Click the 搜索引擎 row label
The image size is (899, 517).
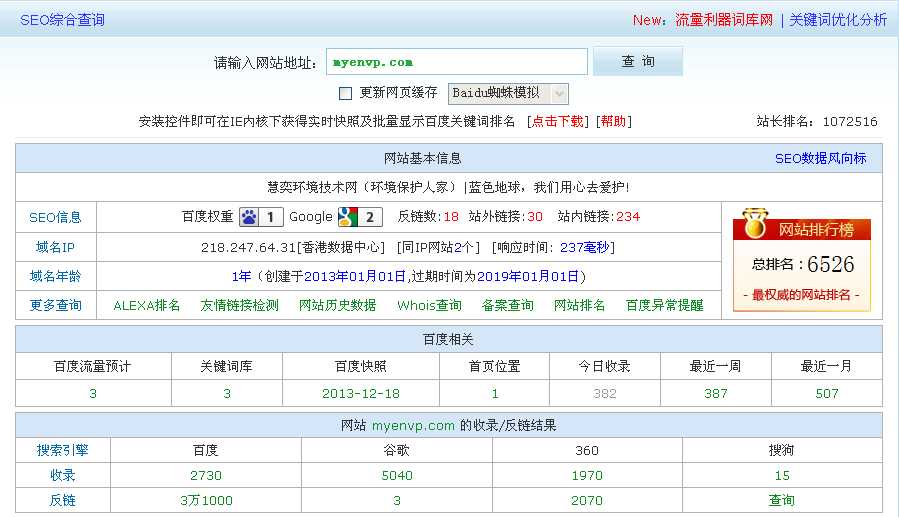pyautogui.click(x=62, y=451)
